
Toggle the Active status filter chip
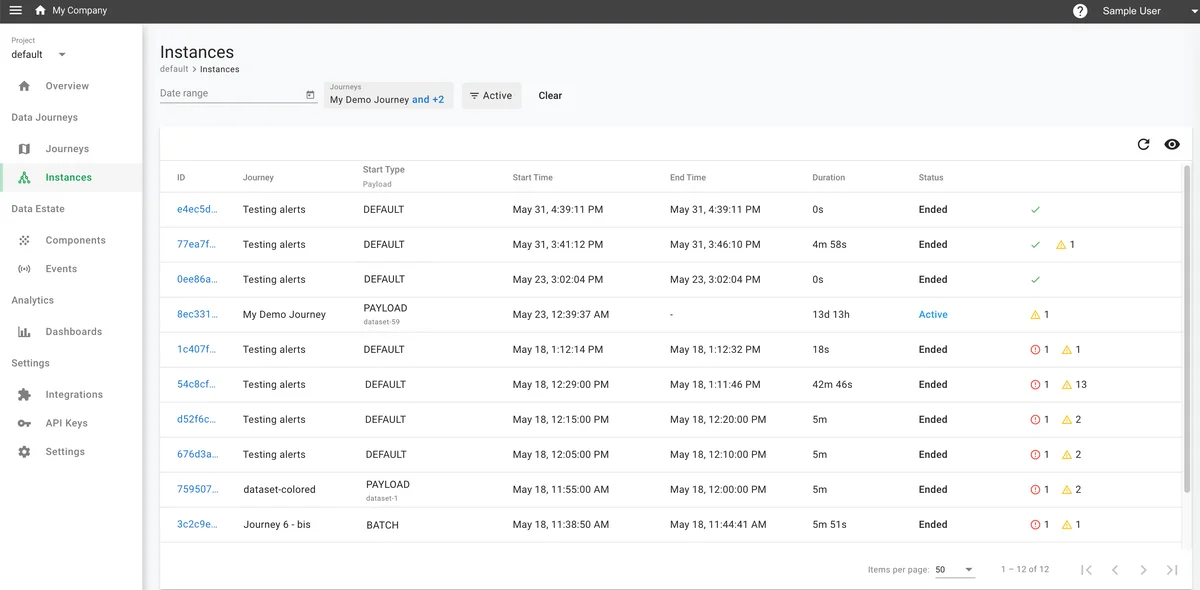491,95
